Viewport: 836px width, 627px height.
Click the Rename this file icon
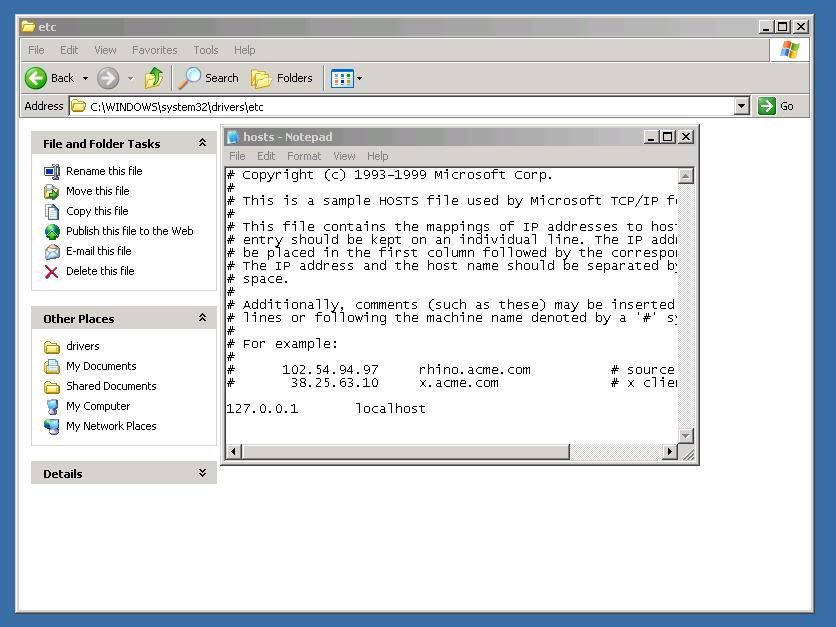point(52,171)
